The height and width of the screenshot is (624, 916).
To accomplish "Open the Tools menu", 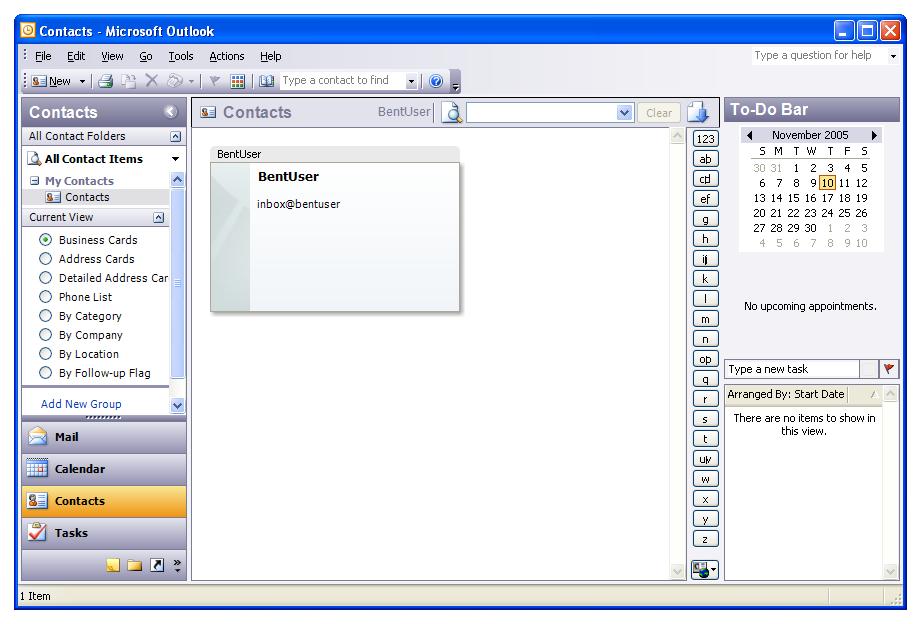I will click(x=181, y=56).
